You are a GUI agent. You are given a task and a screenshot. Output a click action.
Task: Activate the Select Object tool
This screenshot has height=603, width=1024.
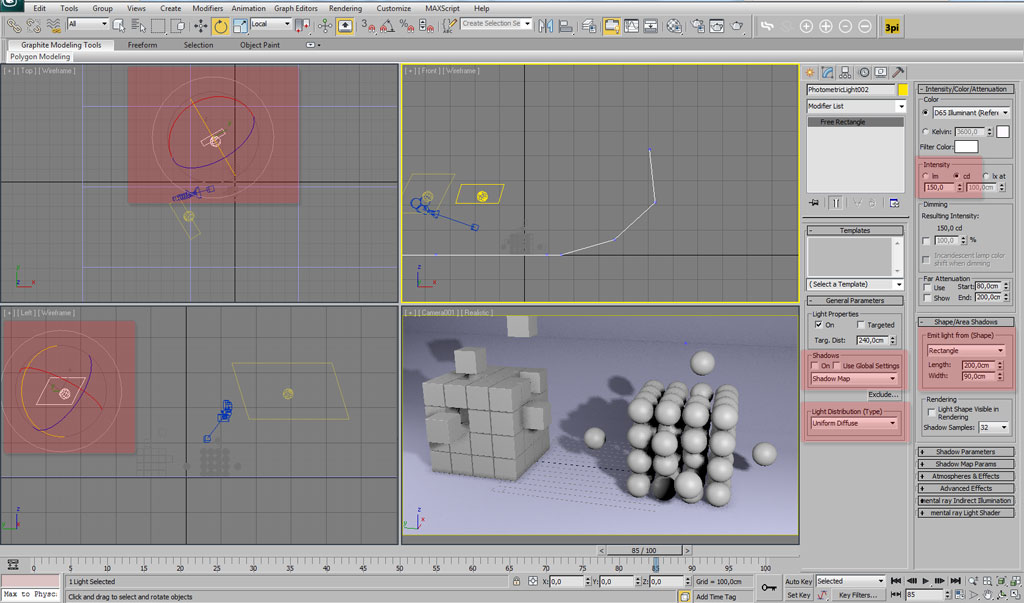point(119,26)
